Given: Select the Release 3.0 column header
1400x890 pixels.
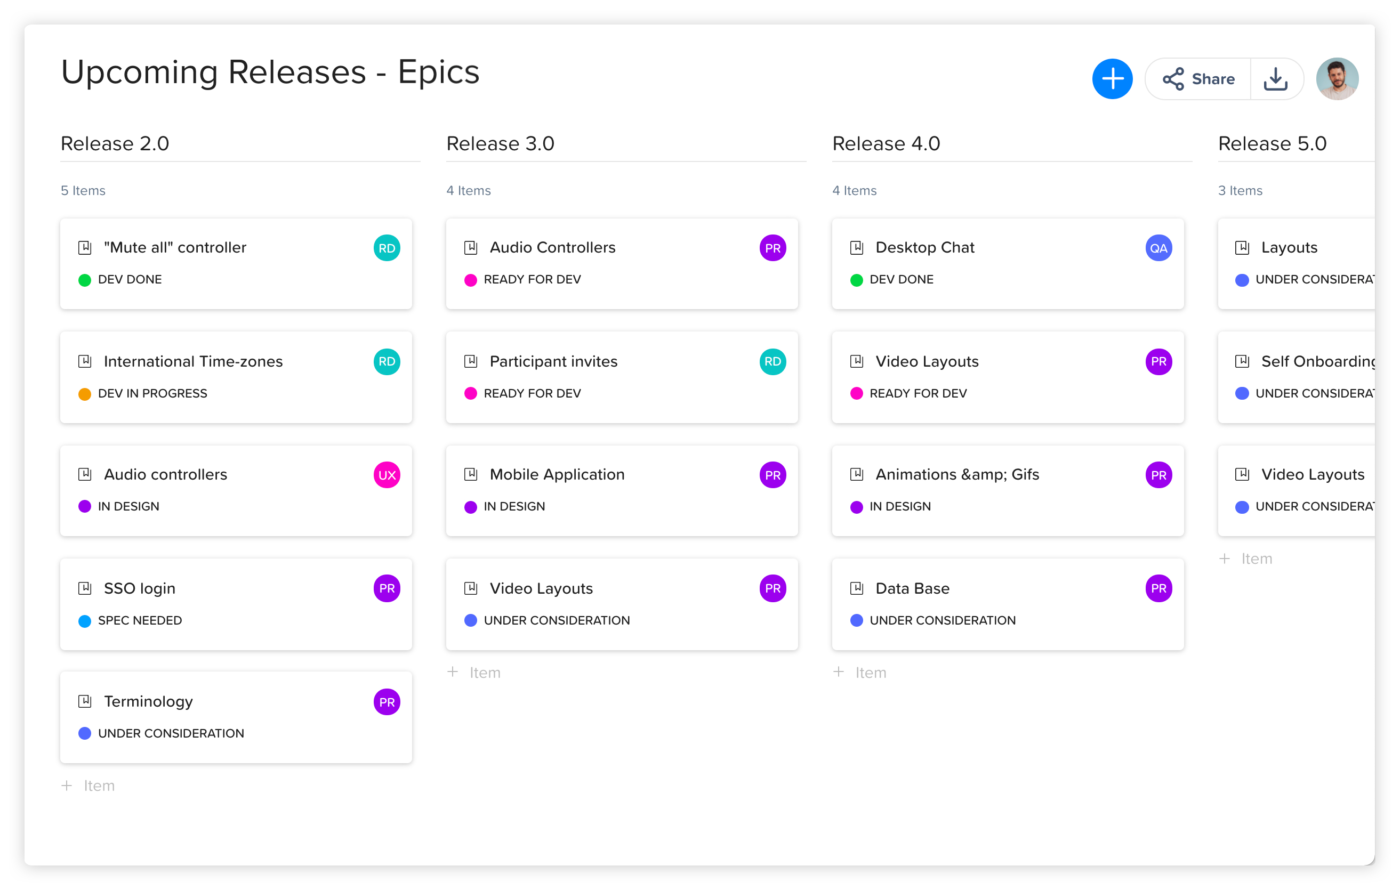Looking at the screenshot, I should tap(500, 144).
